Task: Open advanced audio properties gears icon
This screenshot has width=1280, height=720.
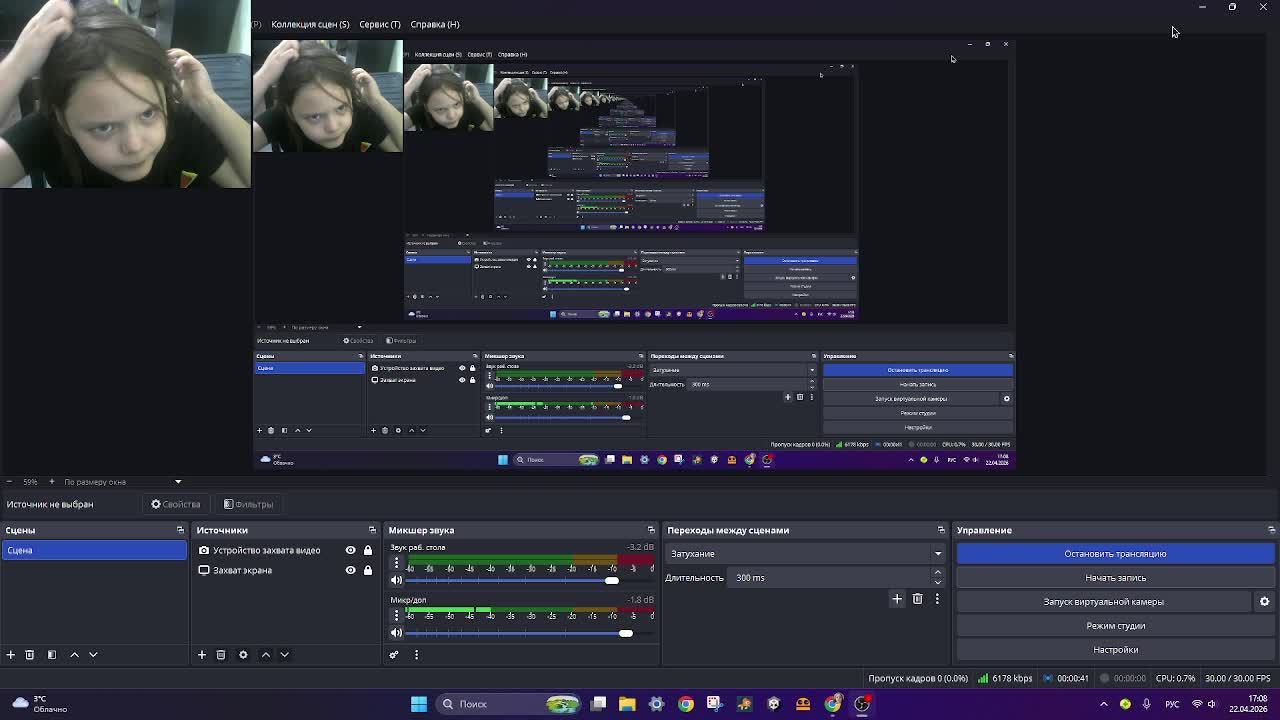Action: click(394, 655)
